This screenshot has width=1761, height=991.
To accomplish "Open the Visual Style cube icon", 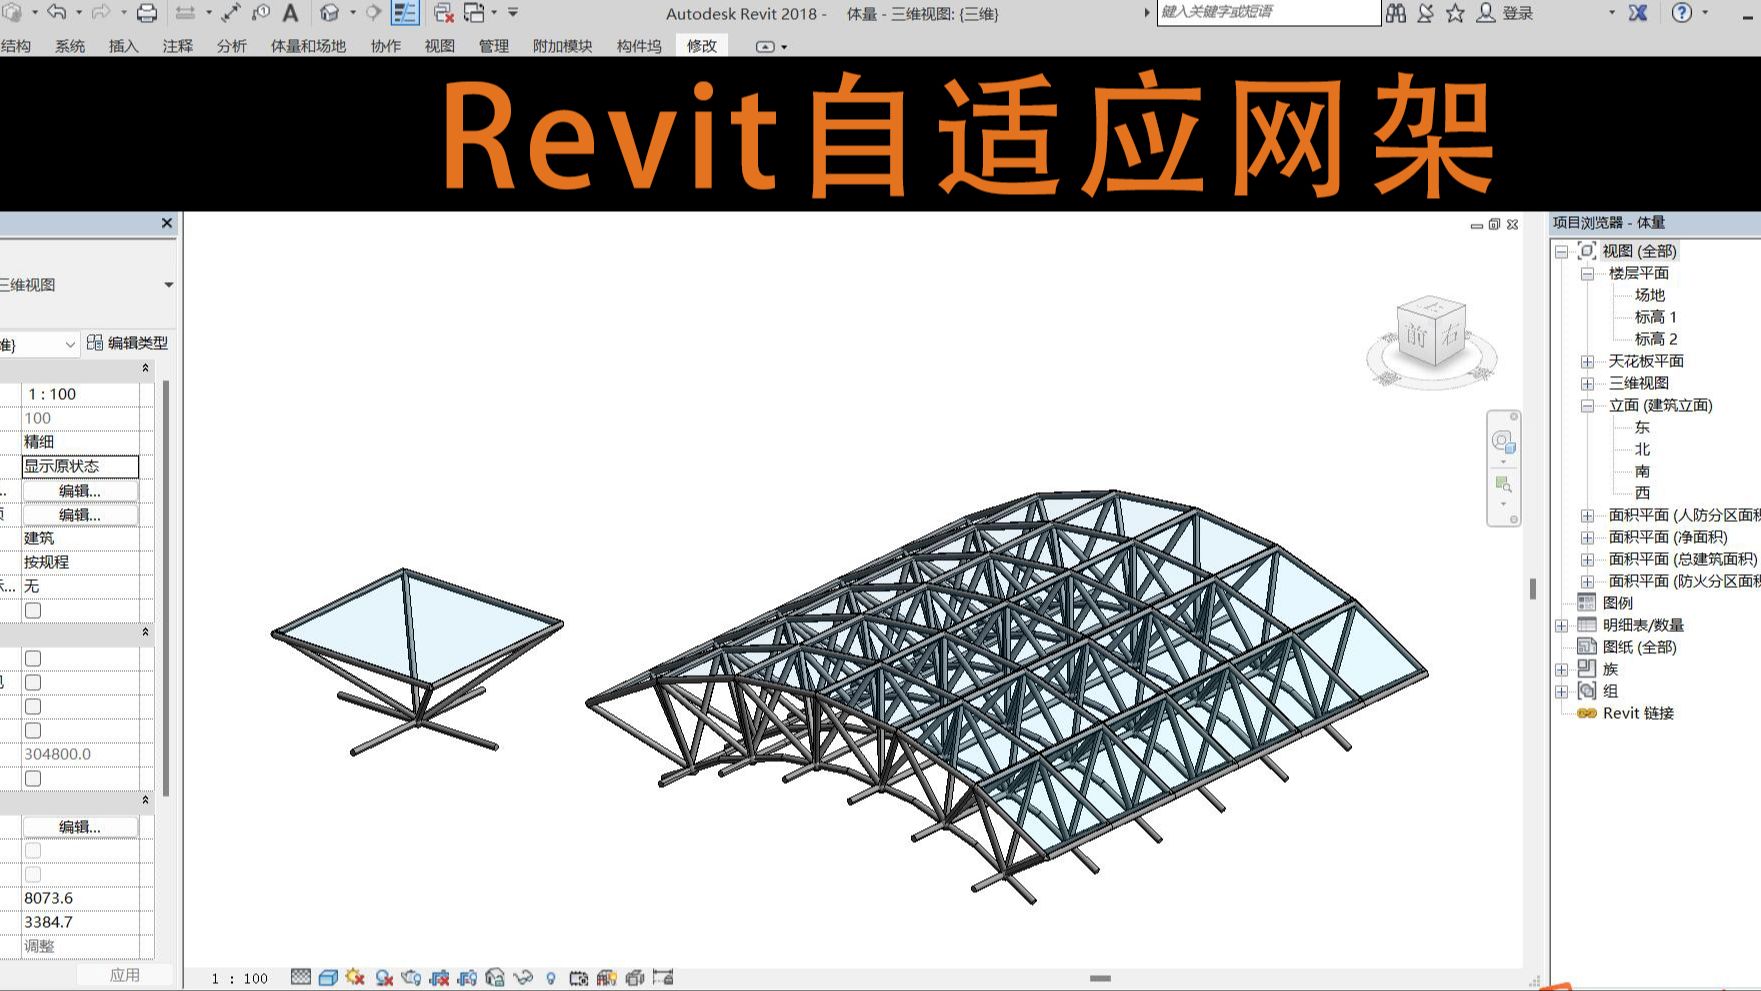I will pyautogui.click(x=328, y=977).
